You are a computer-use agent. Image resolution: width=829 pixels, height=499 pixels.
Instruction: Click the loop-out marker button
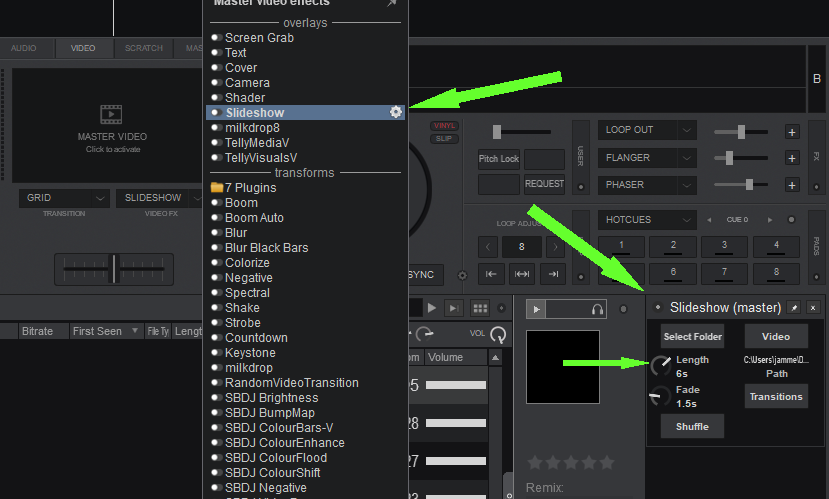click(x=553, y=274)
